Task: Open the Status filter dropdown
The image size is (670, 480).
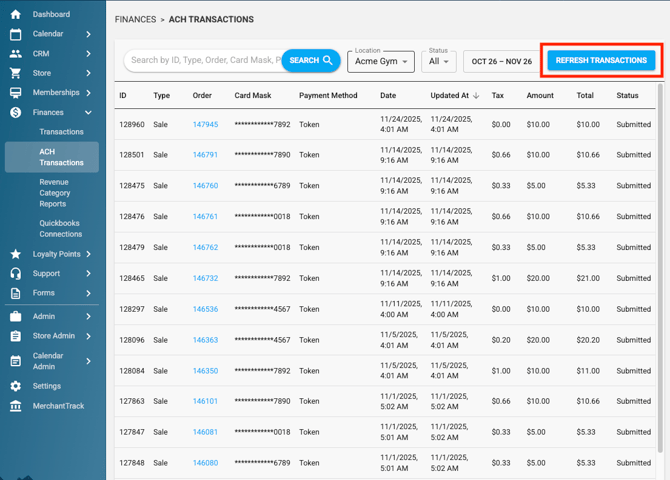Action: [x=438, y=61]
